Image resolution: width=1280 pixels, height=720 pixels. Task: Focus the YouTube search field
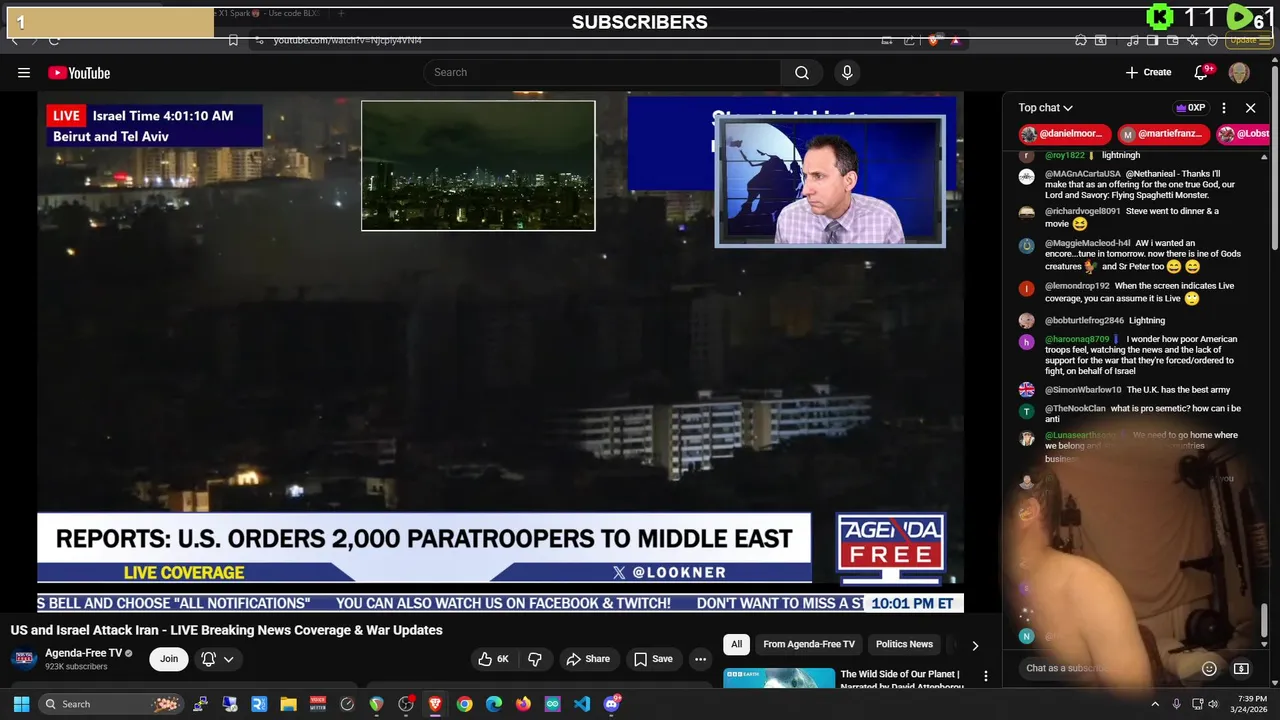(603, 72)
